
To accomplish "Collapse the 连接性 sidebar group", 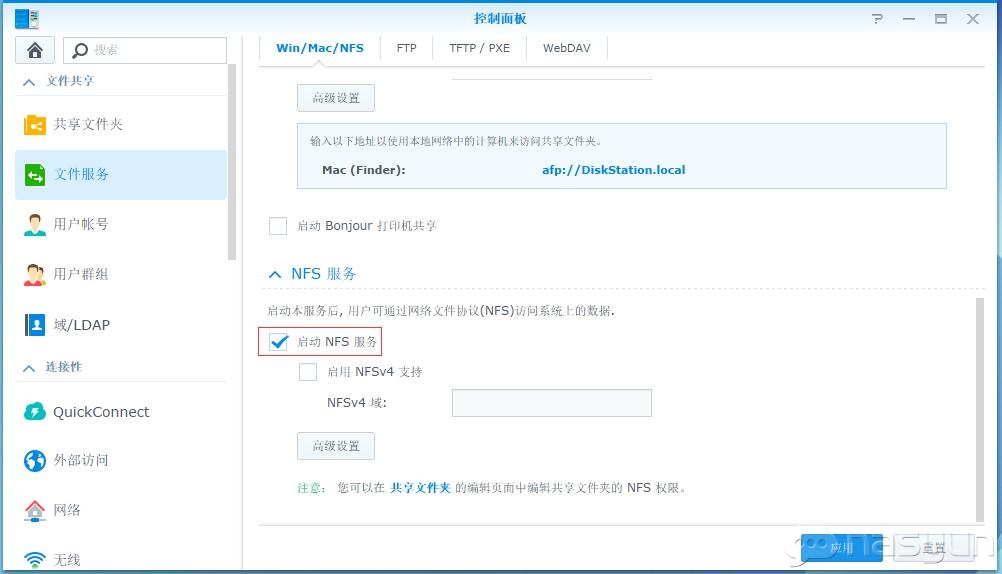I will tap(29, 368).
